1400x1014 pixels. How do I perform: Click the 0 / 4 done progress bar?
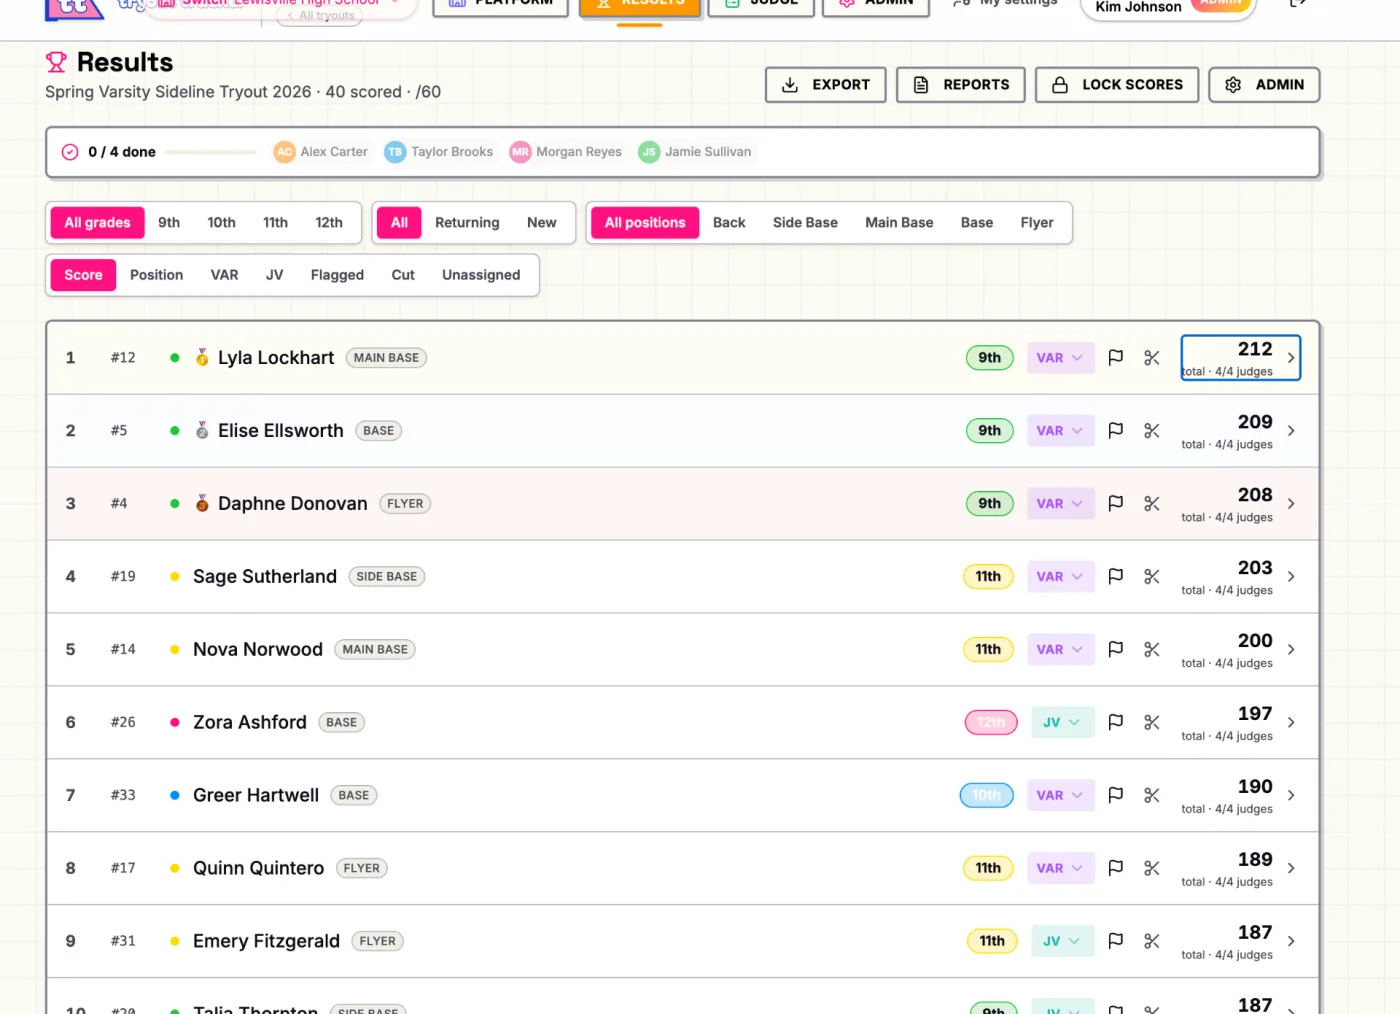coord(211,152)
